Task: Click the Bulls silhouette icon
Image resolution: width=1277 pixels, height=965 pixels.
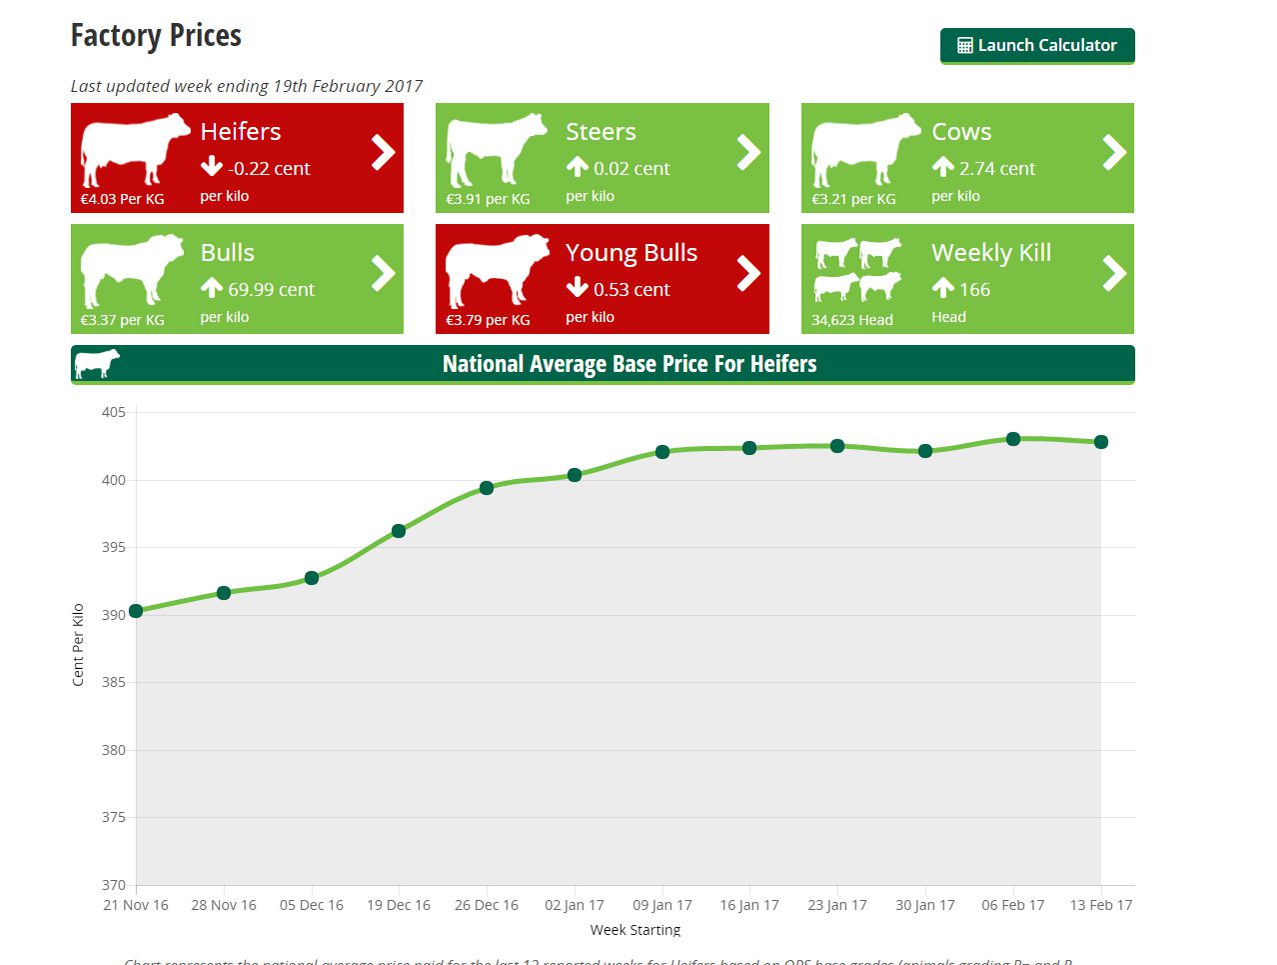Action: tap(131, 268)
